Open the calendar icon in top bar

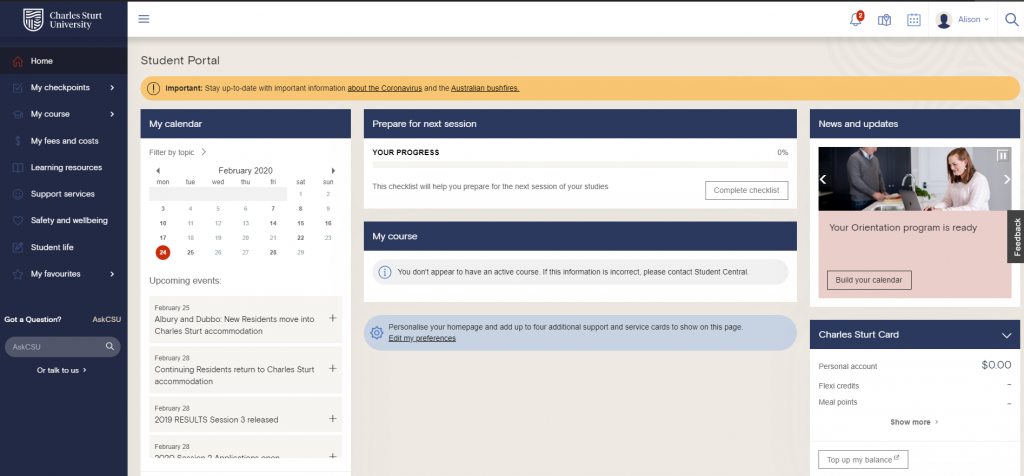[x=914, y=20]
